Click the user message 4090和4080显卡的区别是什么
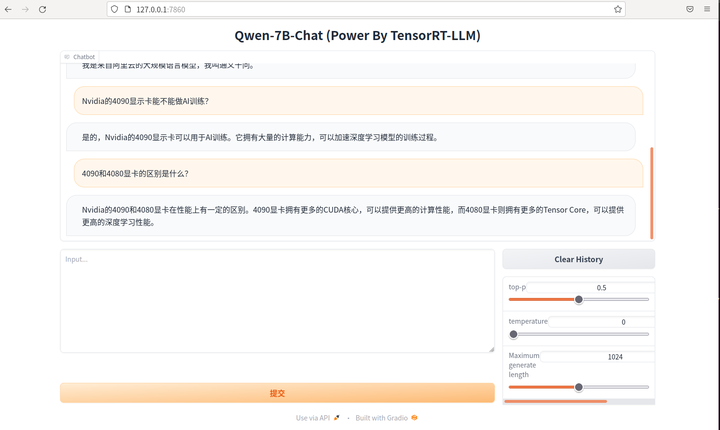 coord(358,173)
